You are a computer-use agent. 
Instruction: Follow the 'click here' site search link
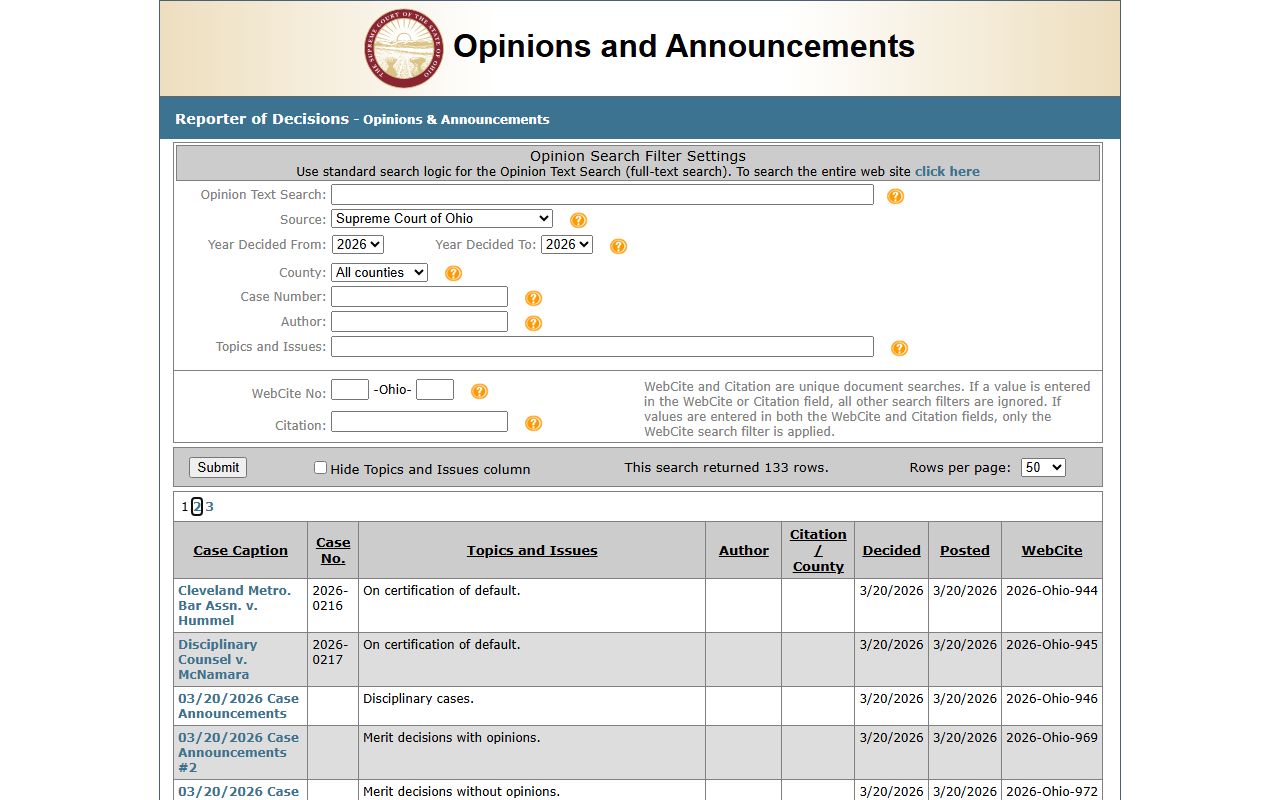click(947, 171)
